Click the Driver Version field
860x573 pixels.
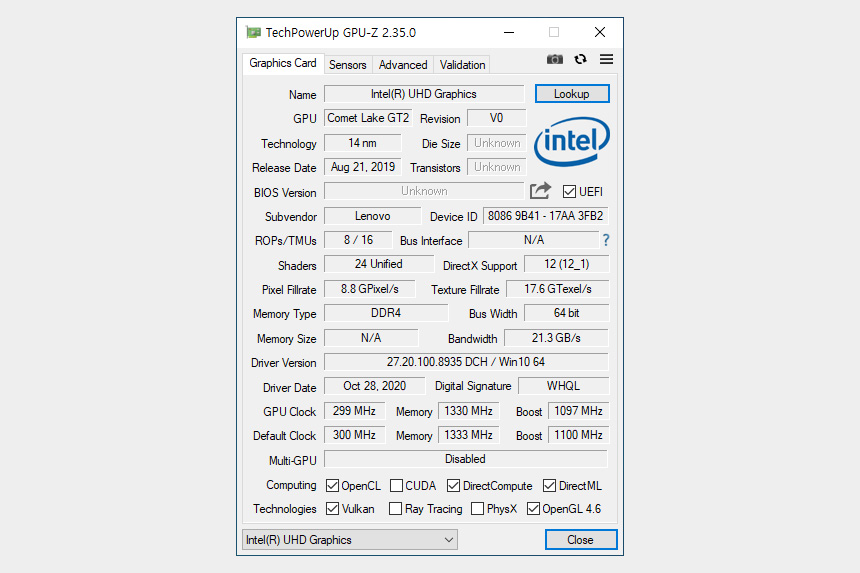466,362
